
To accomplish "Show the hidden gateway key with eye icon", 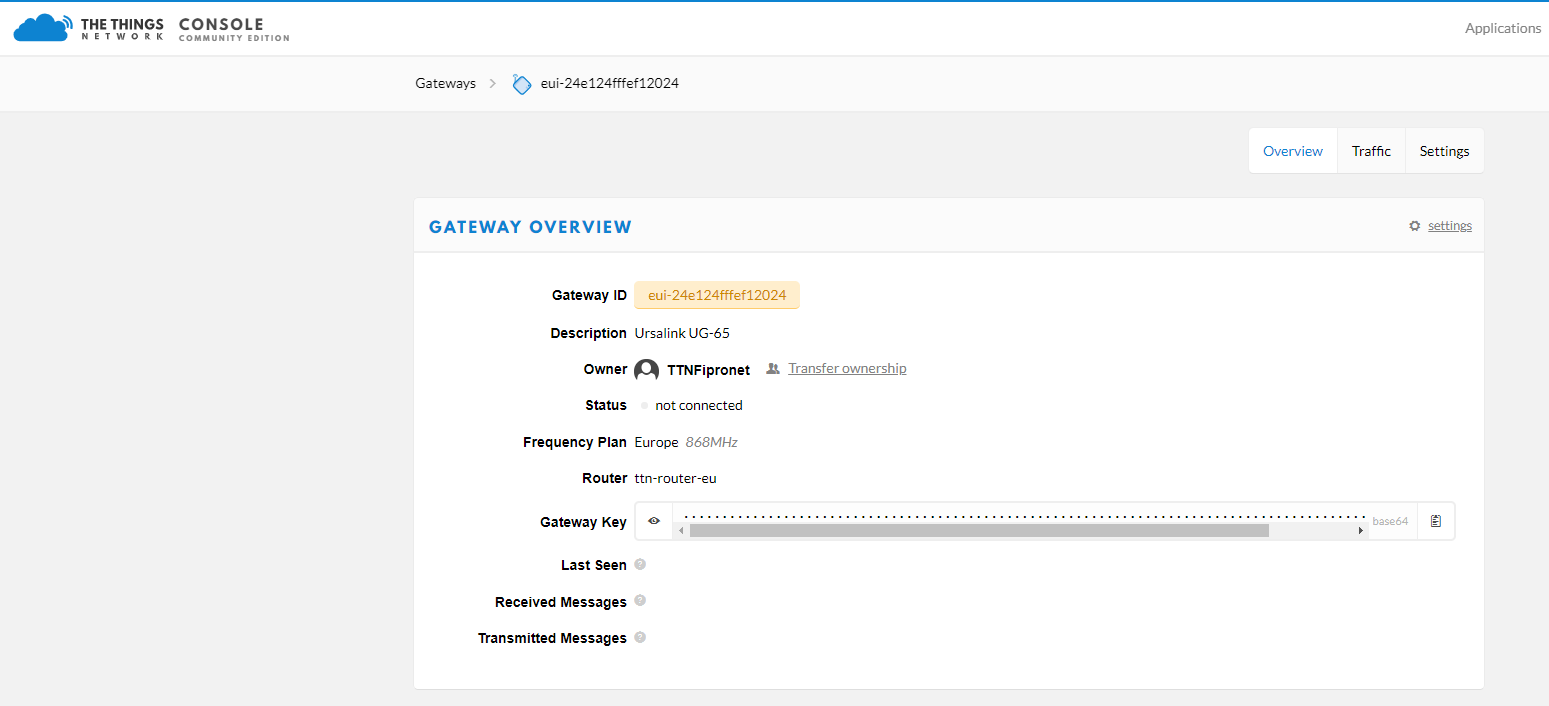I will 654,521.
